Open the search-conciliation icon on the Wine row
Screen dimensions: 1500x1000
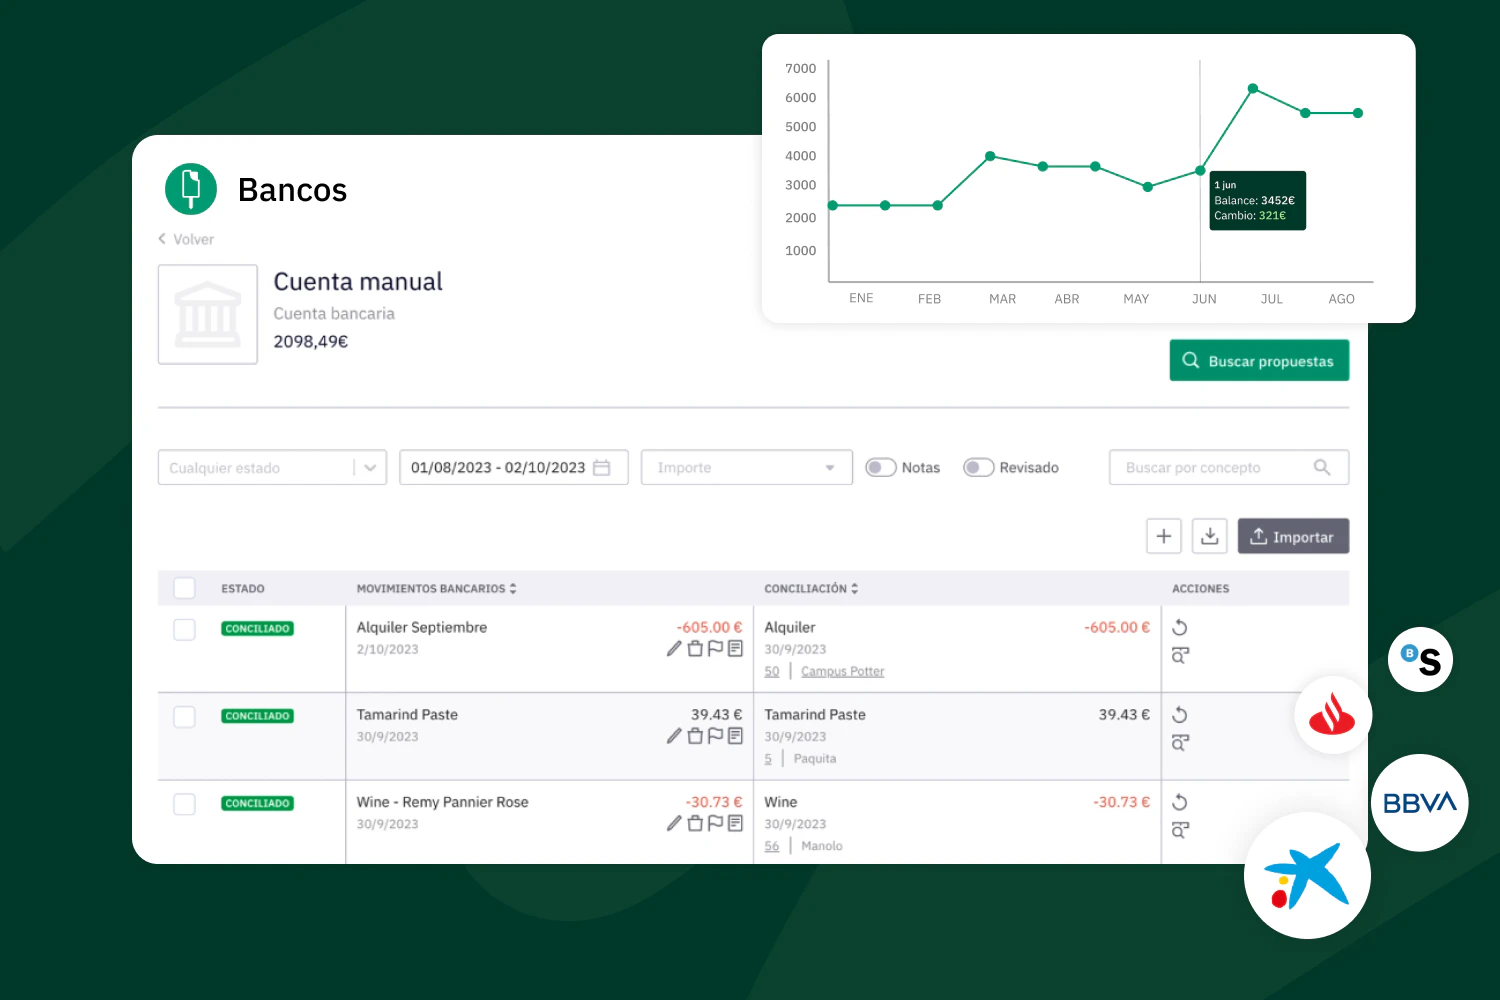[x=1180, y=830]
